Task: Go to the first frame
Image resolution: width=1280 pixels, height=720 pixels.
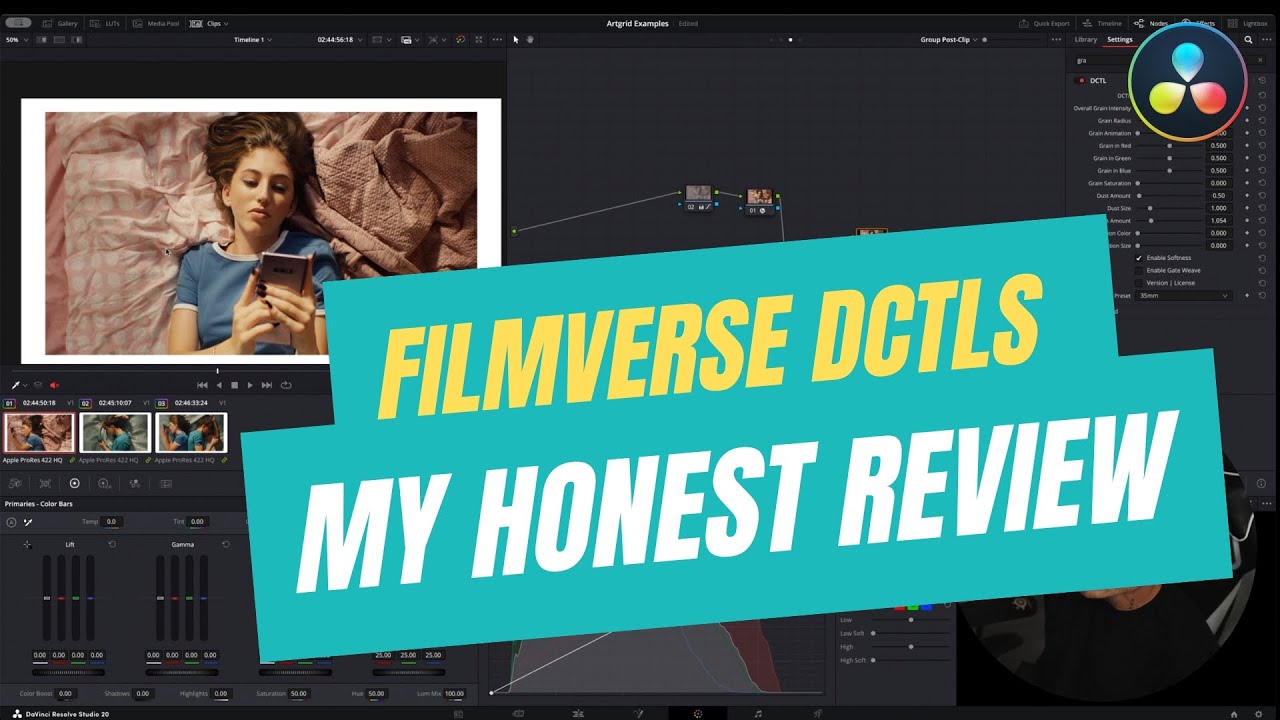Action: pyautogui.click(x=202, y=385)
